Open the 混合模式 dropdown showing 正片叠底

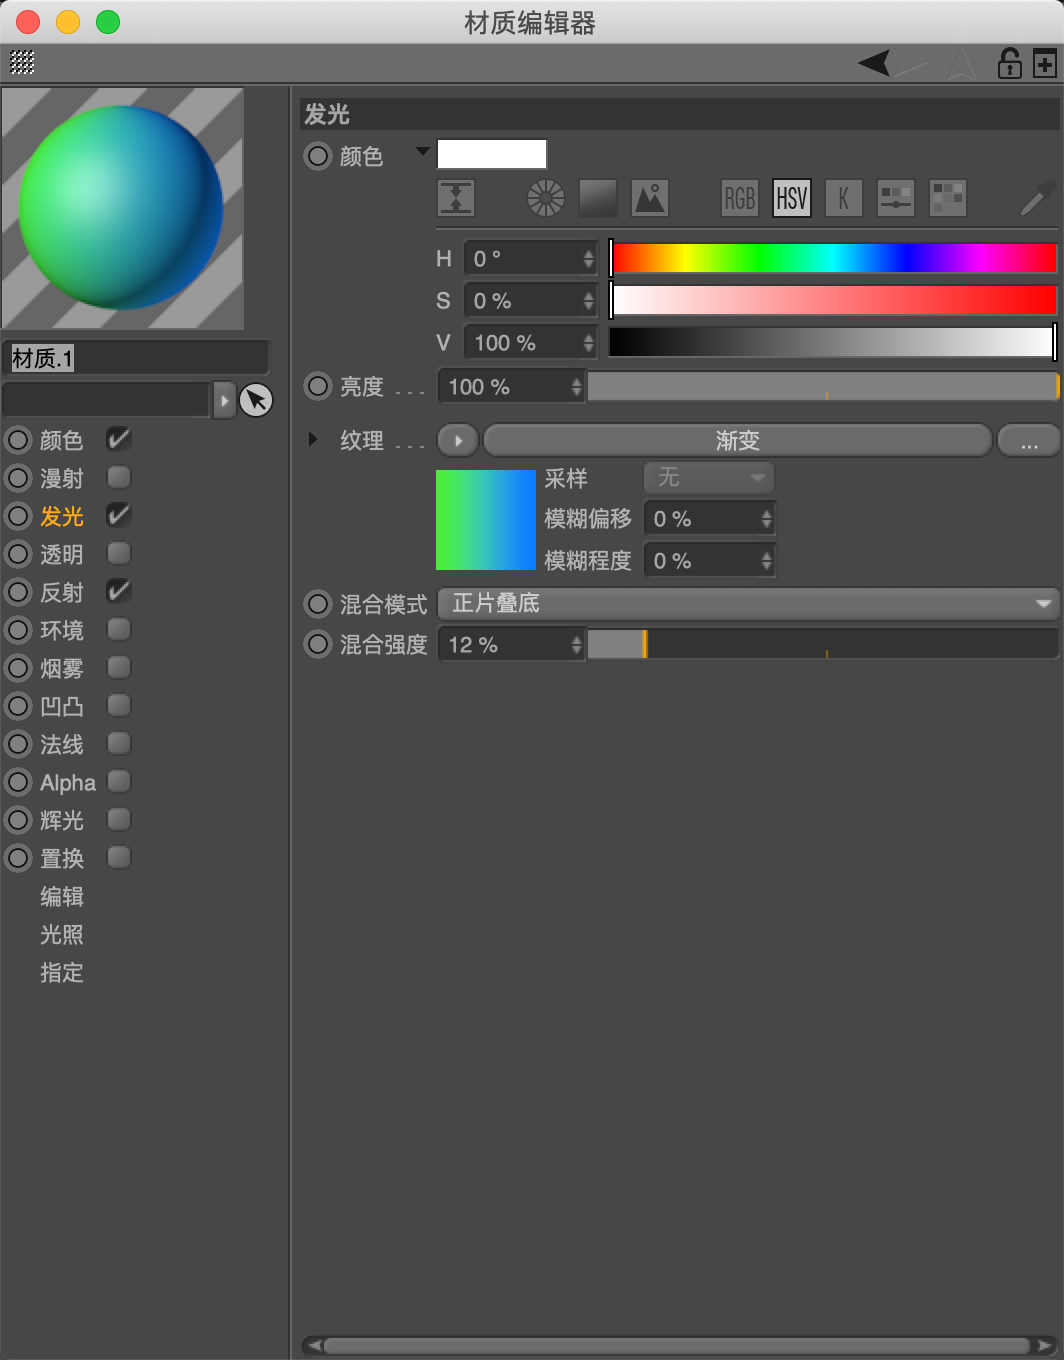pyautogui.click(x=748, y=604)
